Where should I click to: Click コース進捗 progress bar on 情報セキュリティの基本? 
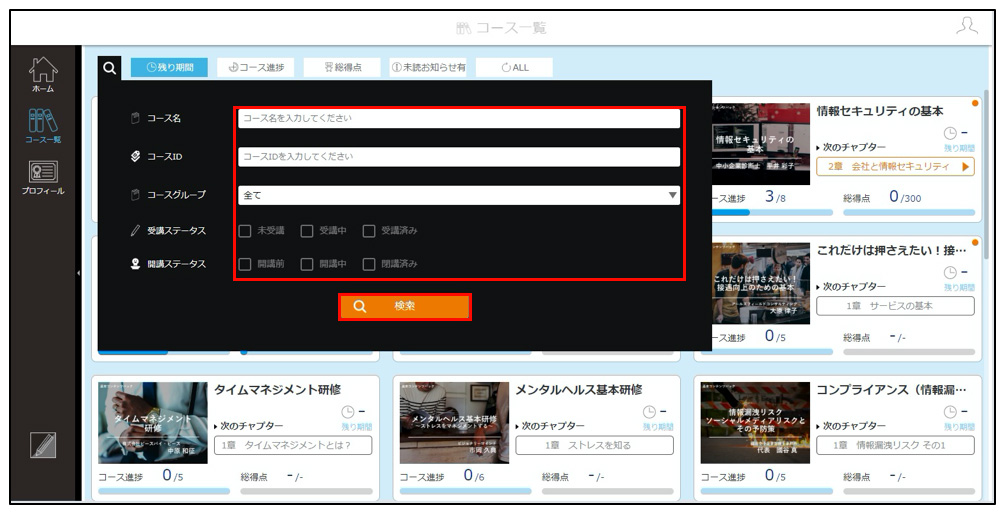coord(772,213)
